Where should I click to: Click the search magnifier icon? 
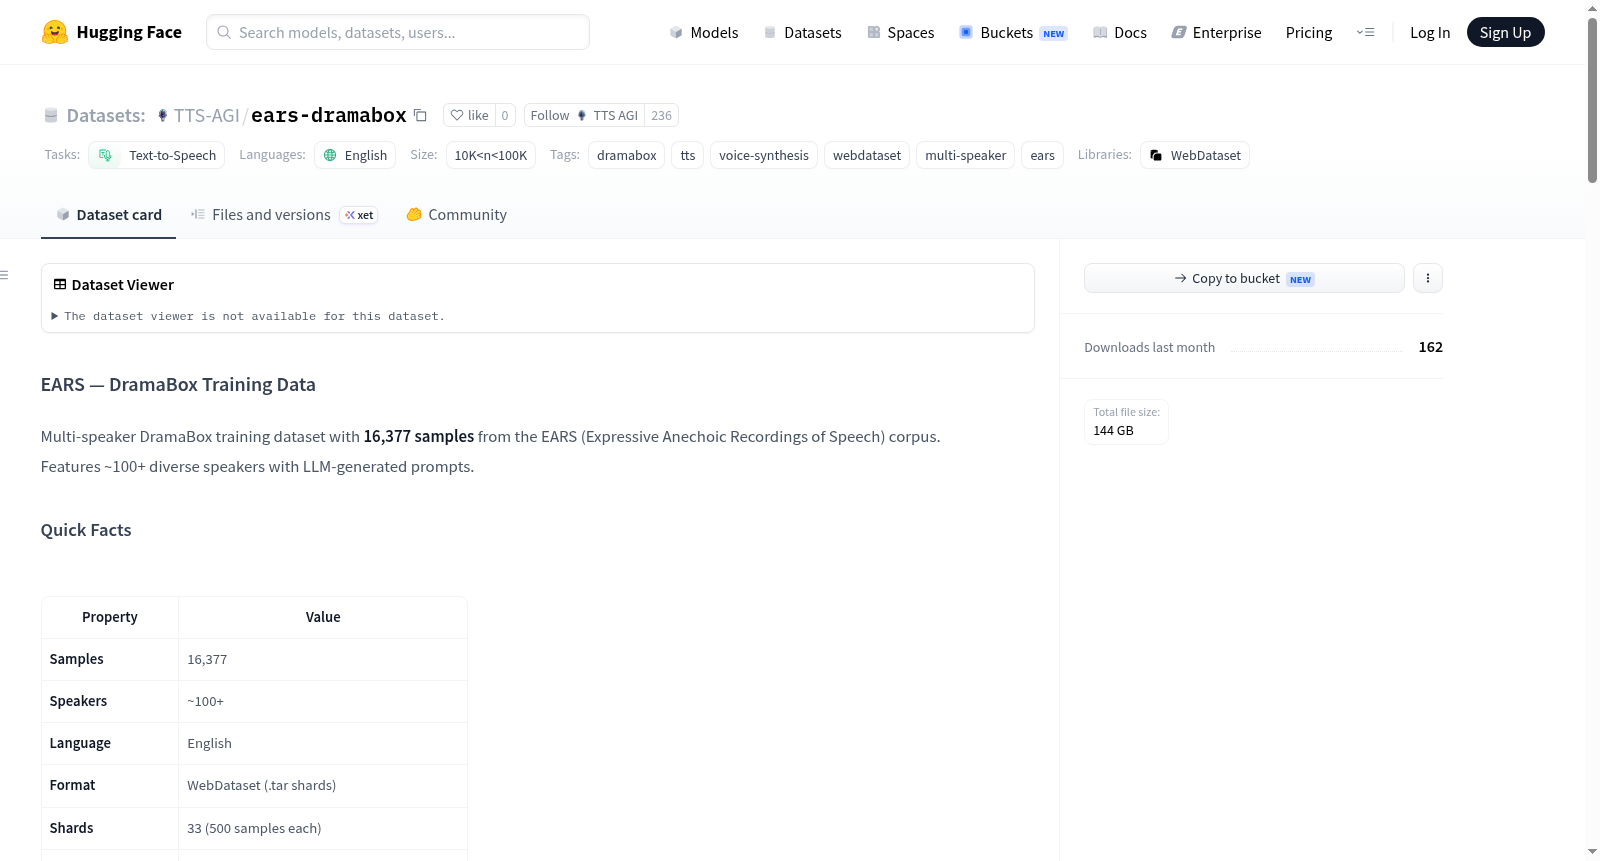coord(225,33)
